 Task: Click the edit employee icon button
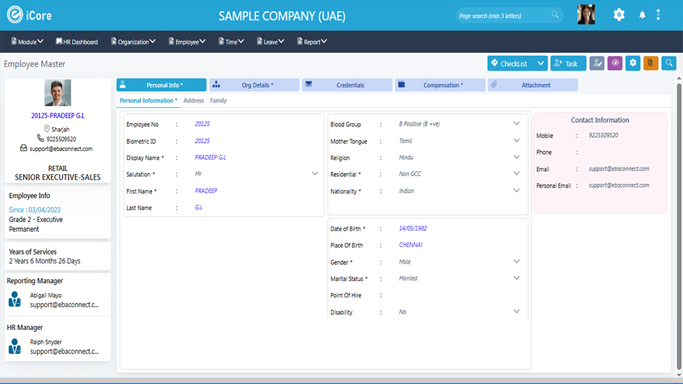pyautogui.click(x=597, y=64)
